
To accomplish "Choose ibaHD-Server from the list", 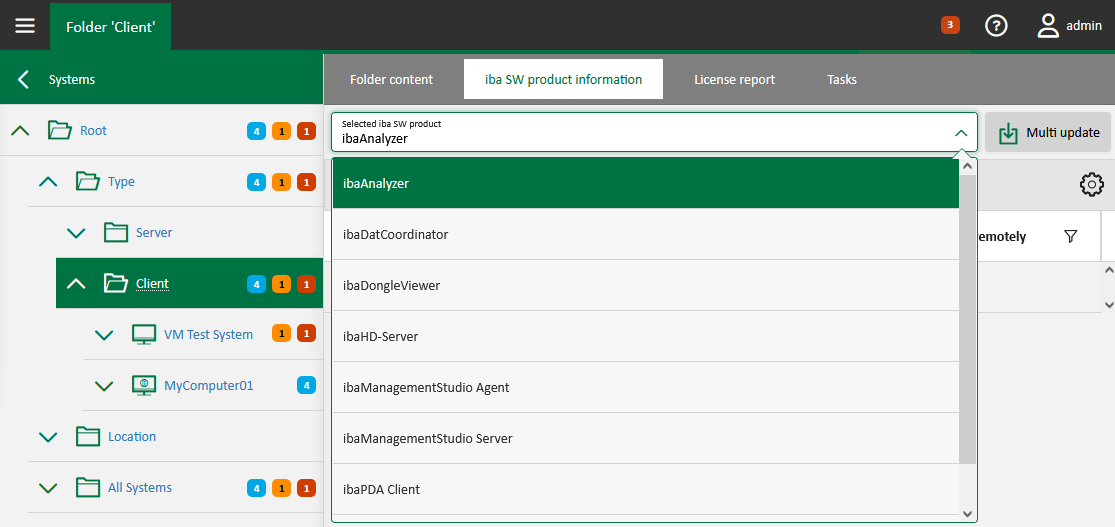I will [646, 336].
